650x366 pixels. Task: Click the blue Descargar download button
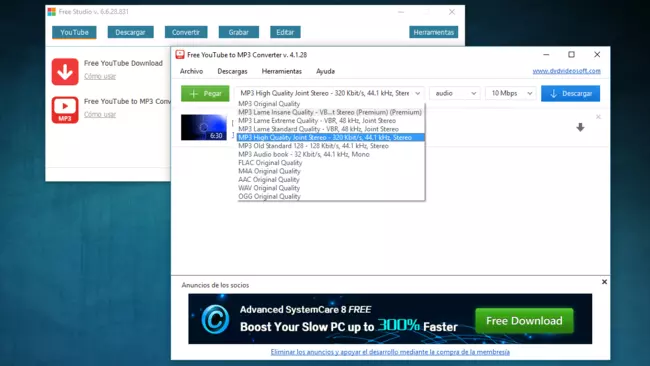click(570, 94)
